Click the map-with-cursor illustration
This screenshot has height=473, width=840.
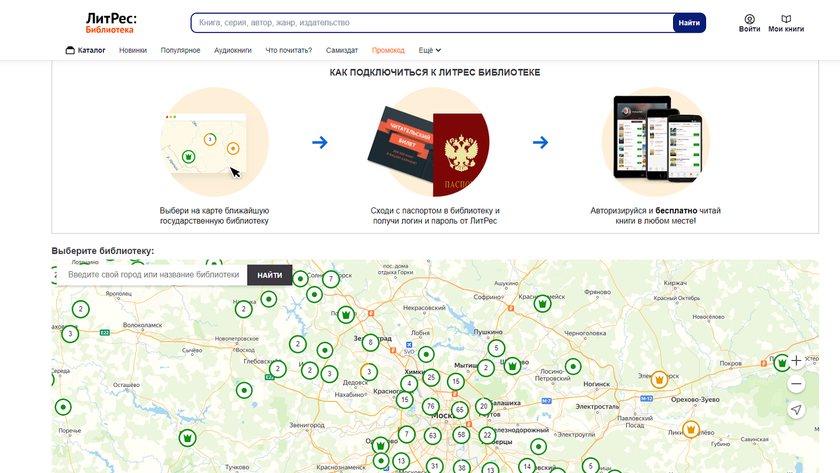point(214,142)
